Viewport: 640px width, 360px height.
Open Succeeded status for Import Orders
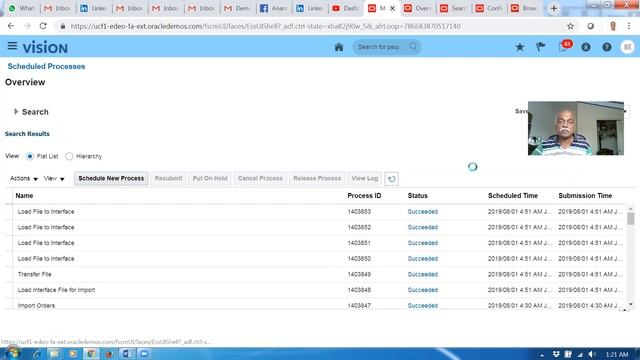422,306
